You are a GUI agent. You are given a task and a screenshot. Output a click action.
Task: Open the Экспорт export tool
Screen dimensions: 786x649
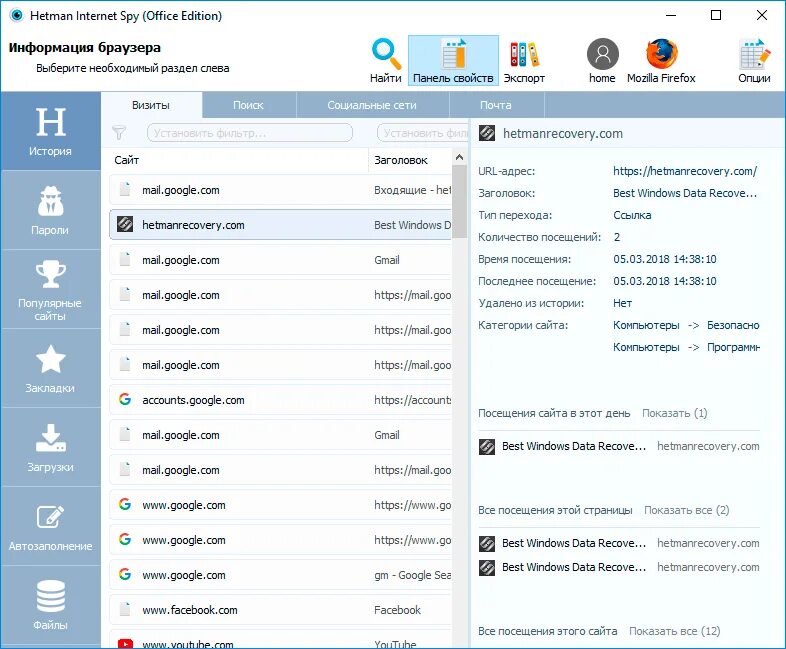click(524, 61)
